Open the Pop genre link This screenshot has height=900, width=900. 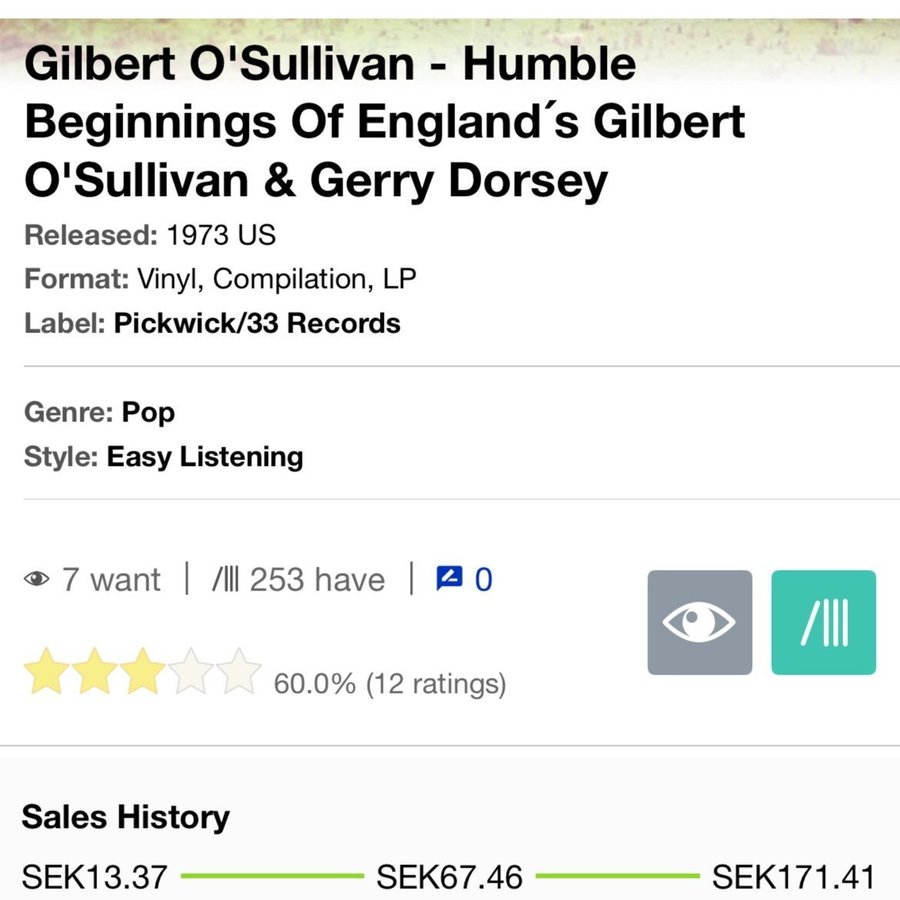tap(148, 412)
